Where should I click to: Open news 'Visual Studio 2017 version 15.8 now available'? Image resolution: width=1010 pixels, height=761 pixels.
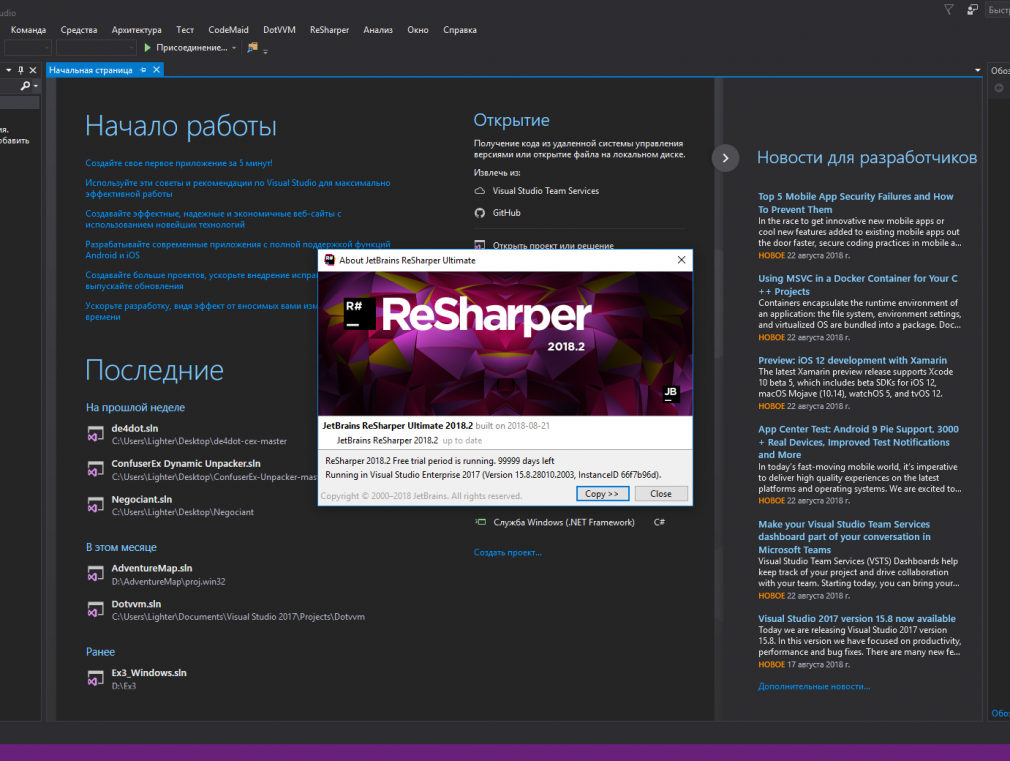click(x=857, y=619)
